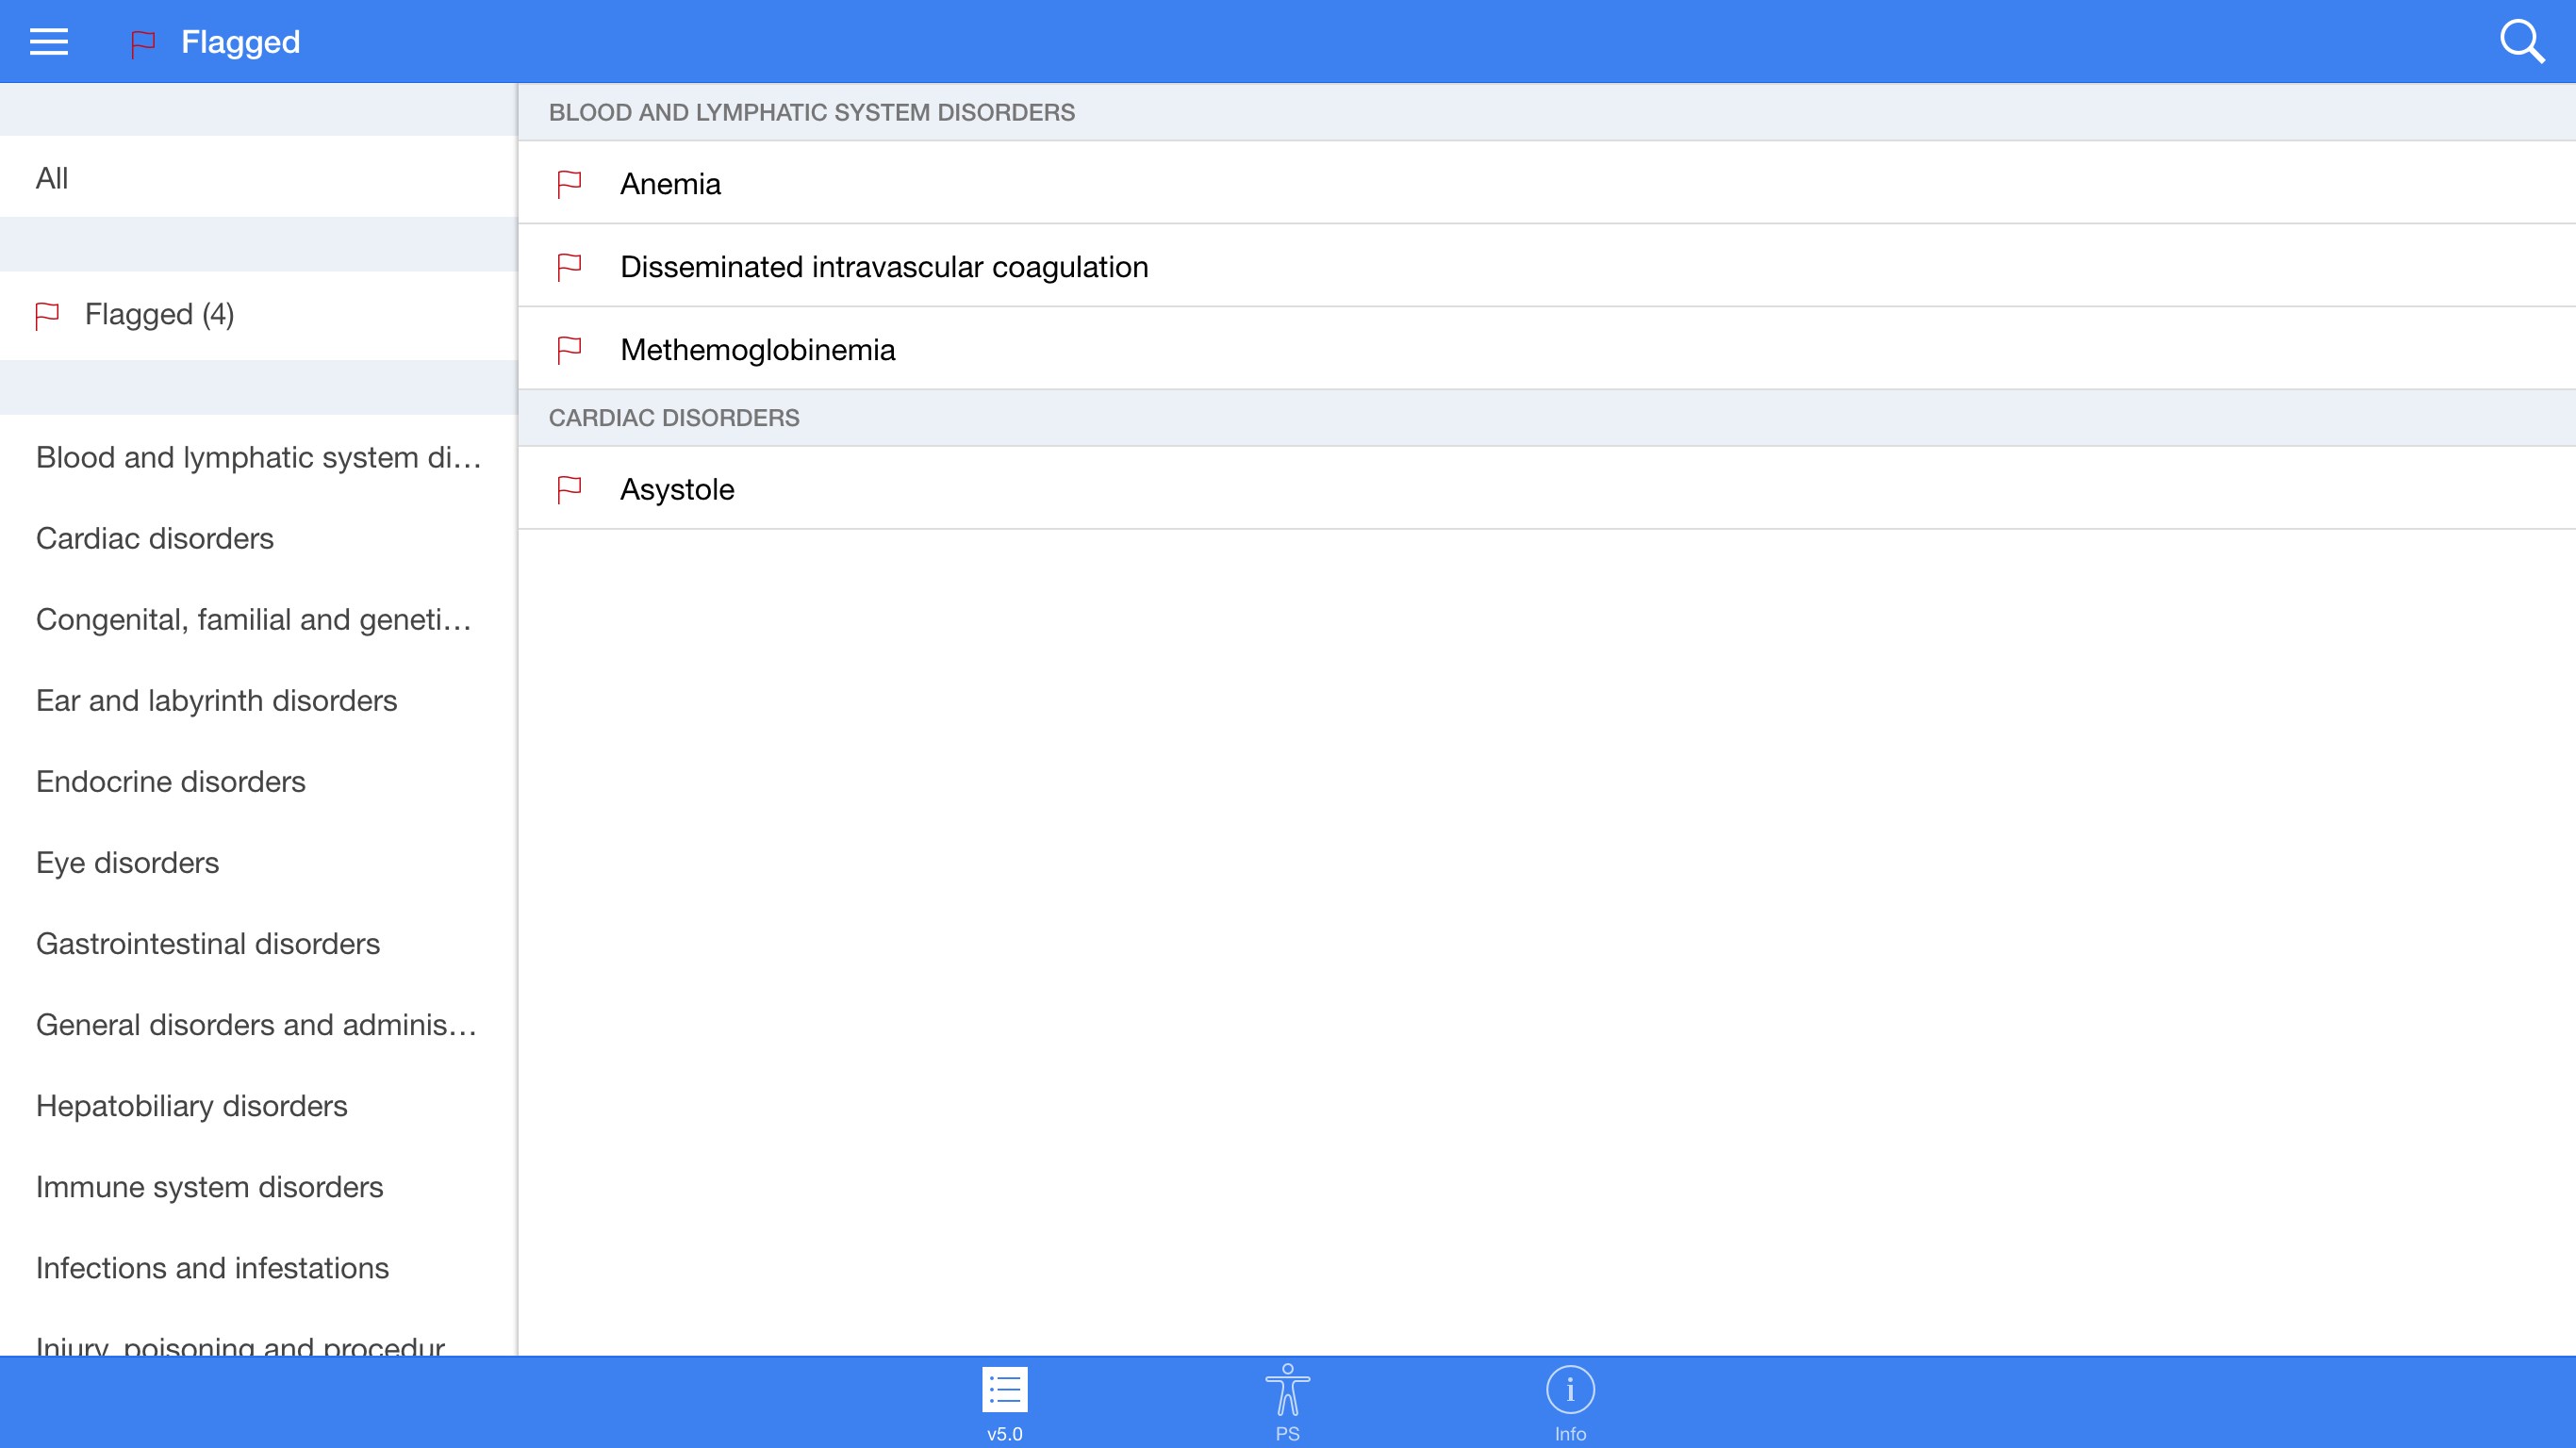Remove flag from Asystole
The width and height of the screenshot is (2576, 1448).
pyautogui.click(x=569, y=490)
